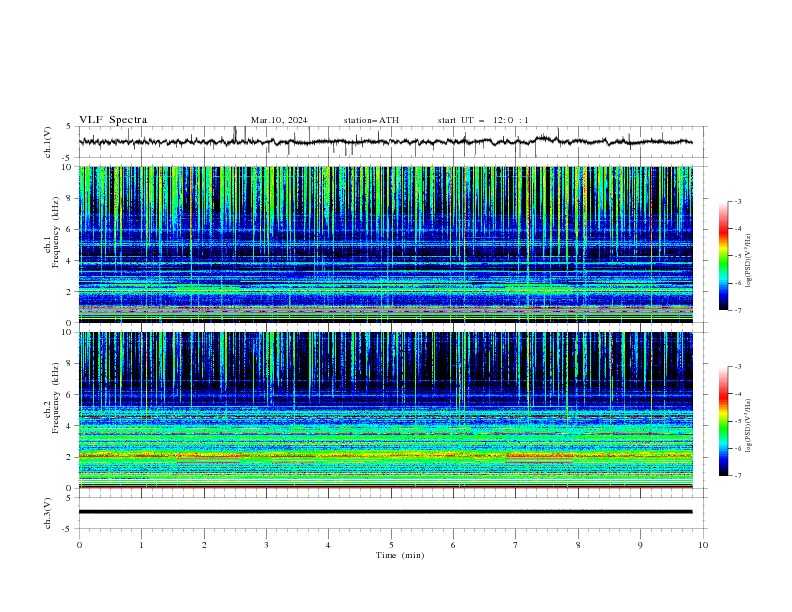Viewport: 792px width, 612px height.
Task: Click the ch.1 spectrogram plot
Action: tap(386, 244)
